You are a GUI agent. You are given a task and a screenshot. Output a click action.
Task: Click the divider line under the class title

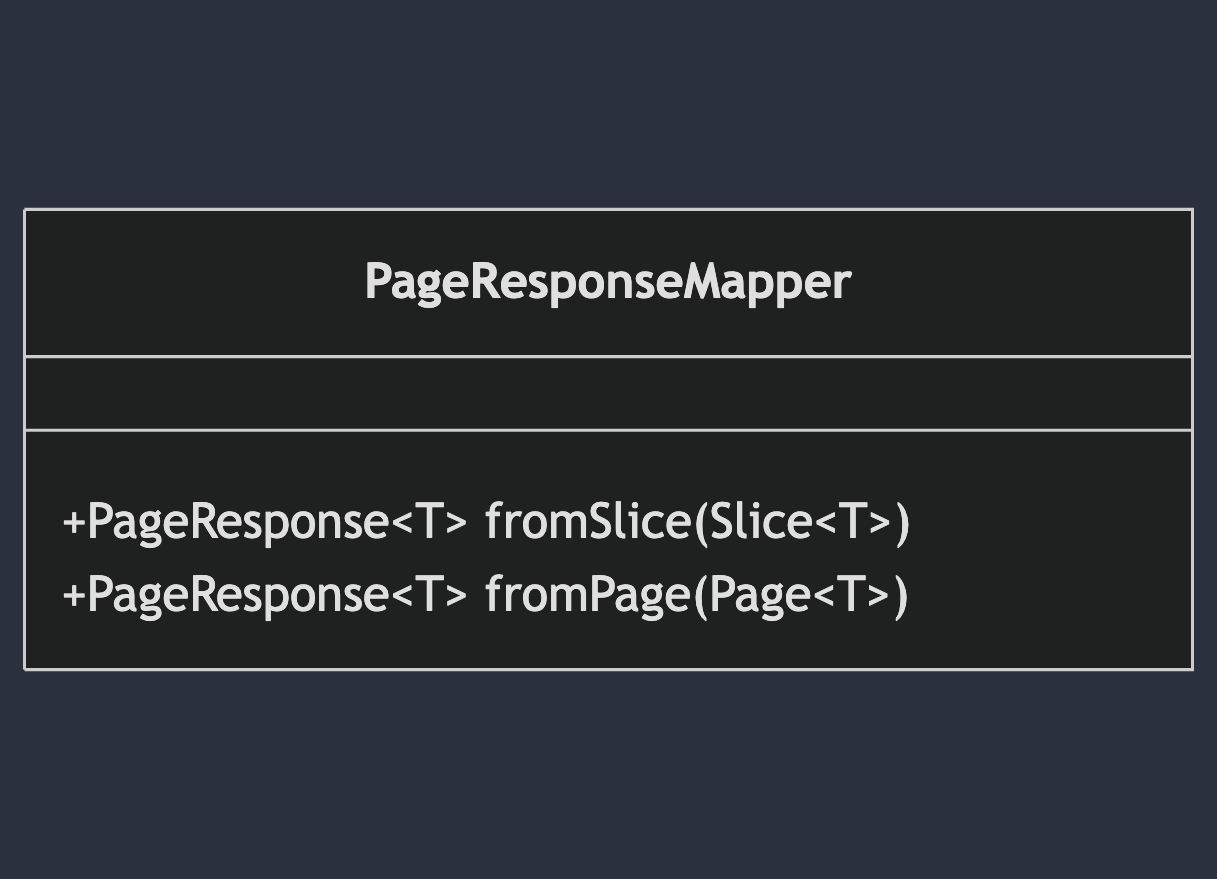tap(607, 356)
